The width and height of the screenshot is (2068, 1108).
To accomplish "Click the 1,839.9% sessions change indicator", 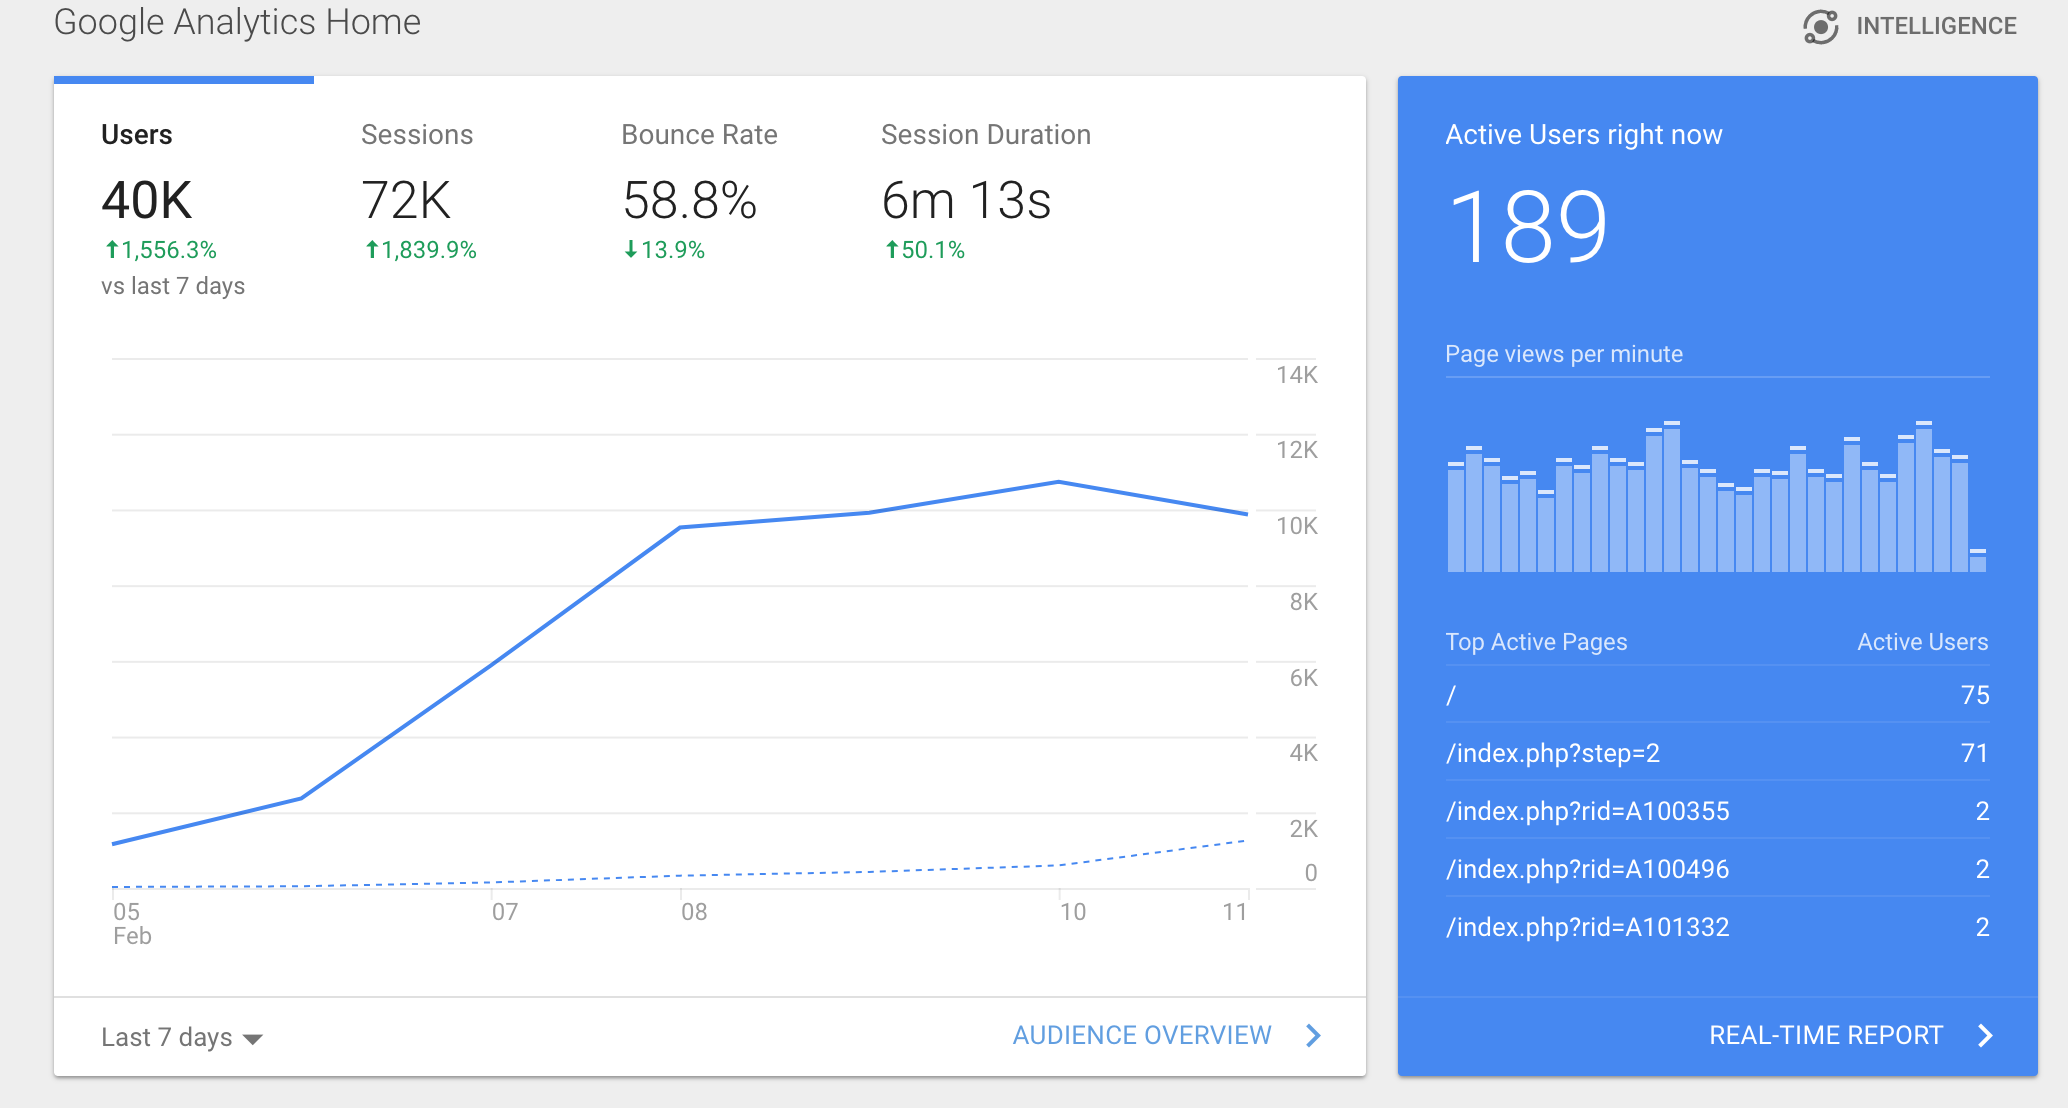I will coord(420,250).
